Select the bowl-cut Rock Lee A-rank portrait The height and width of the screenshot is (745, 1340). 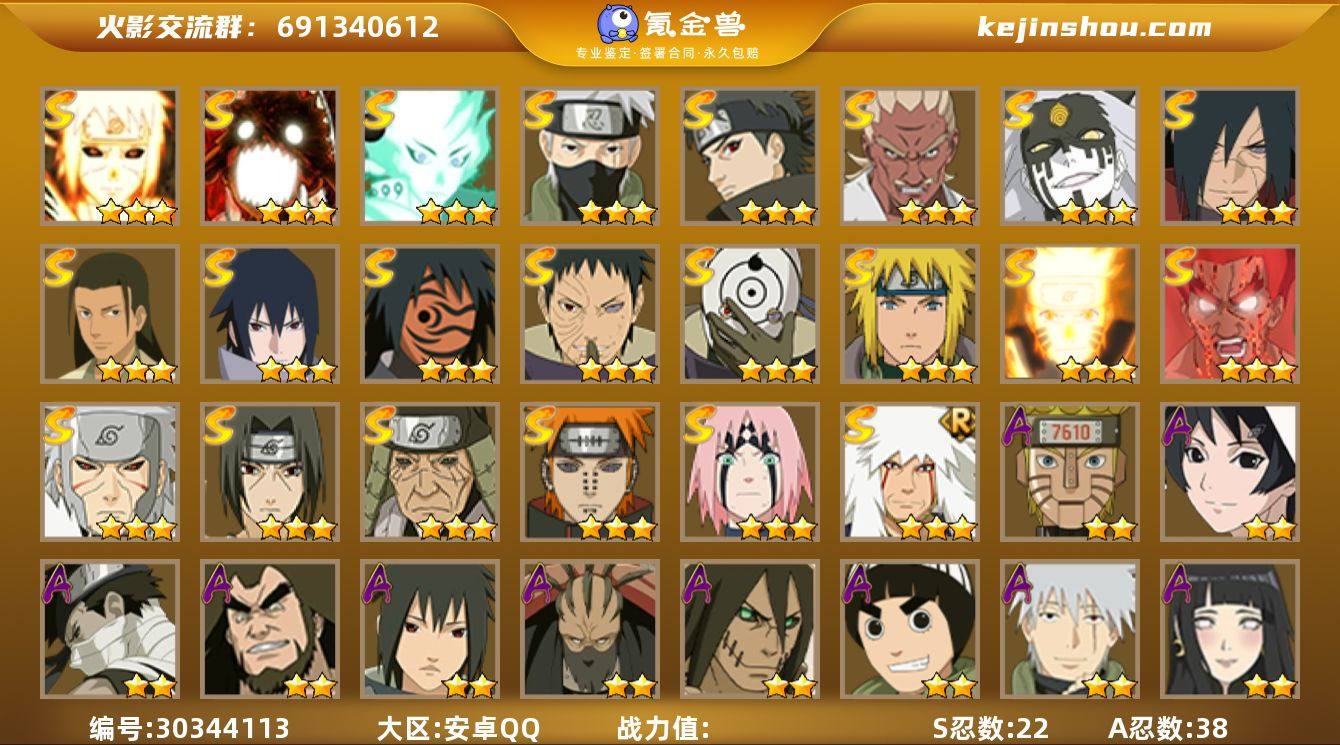909,629
